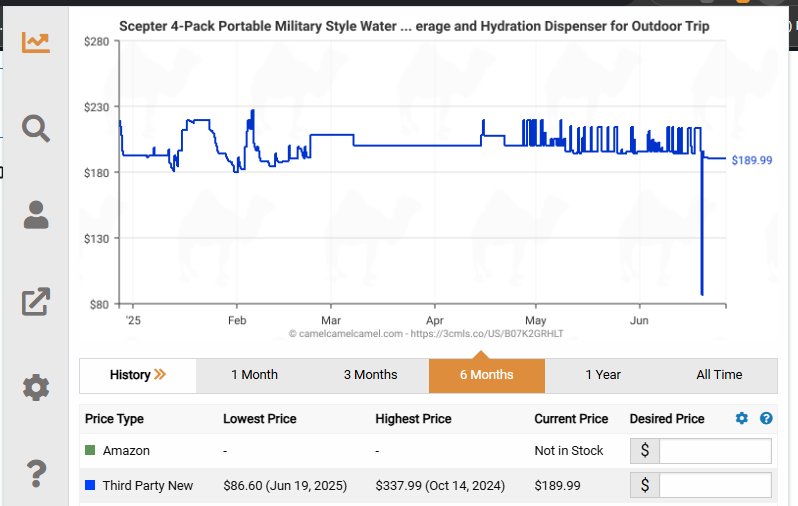Click the external link sidebar icon
Viewport: 798px width, 506px height.
tap(36, 301)
